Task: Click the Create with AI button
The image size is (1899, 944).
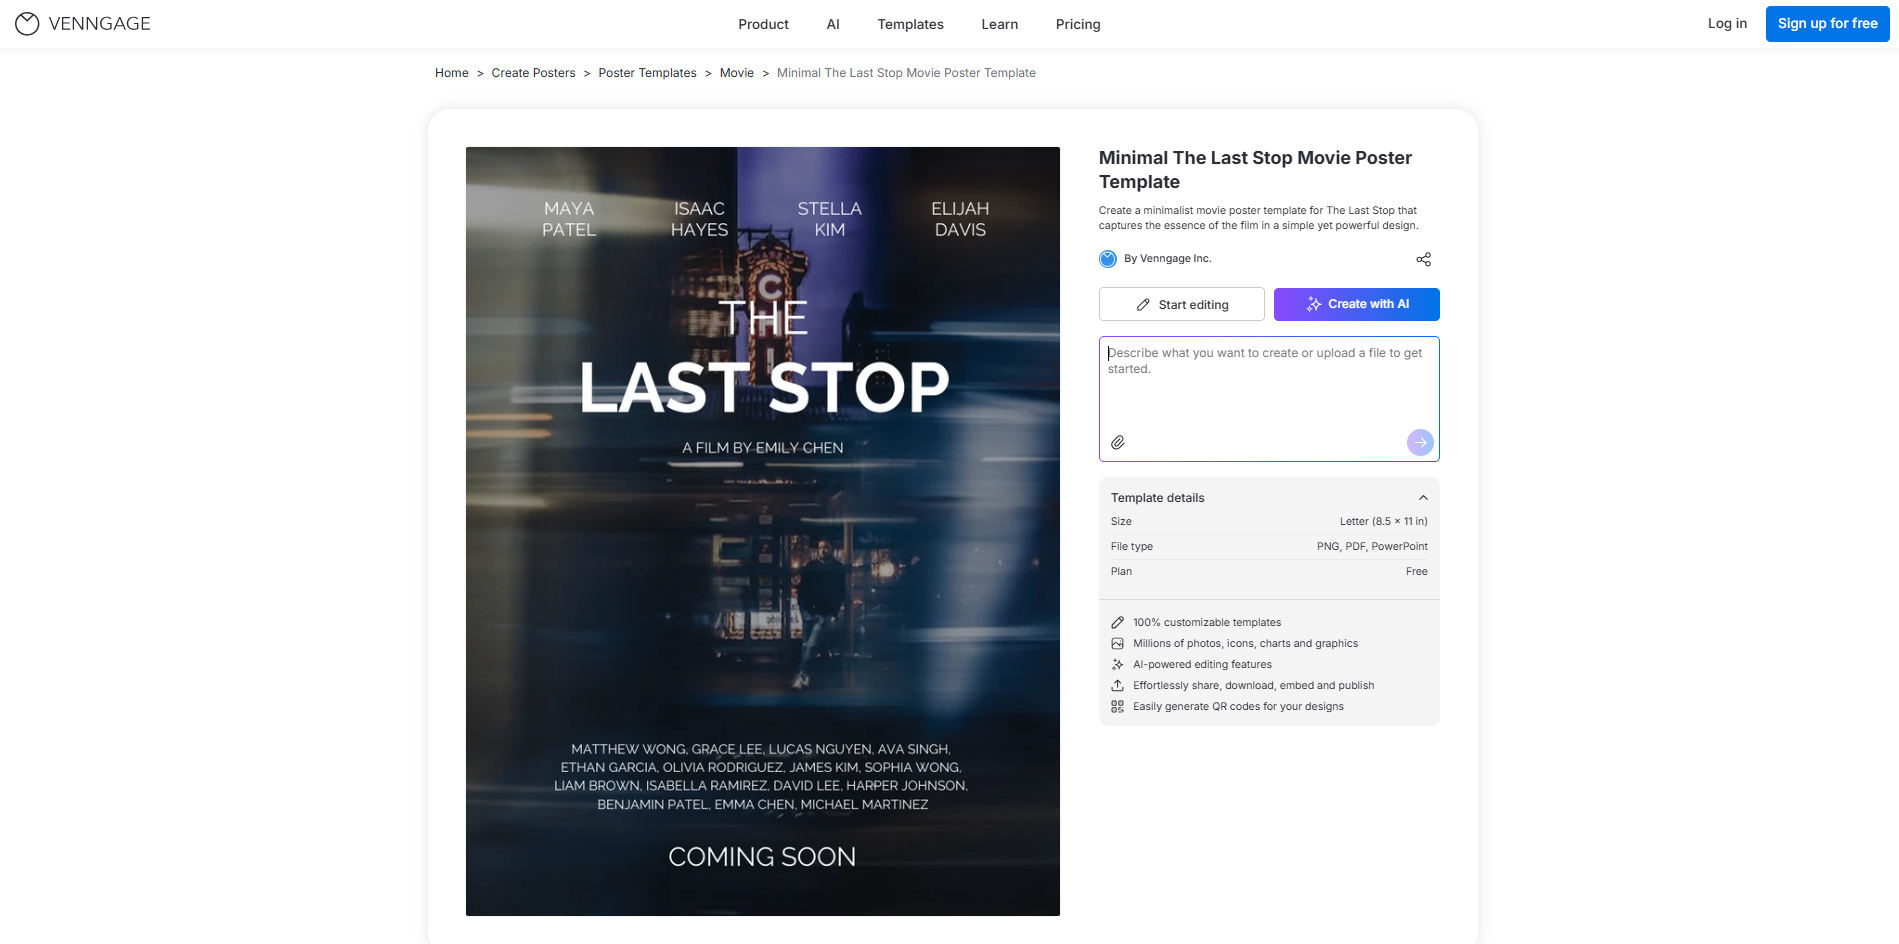Action: coord(1356,304)
